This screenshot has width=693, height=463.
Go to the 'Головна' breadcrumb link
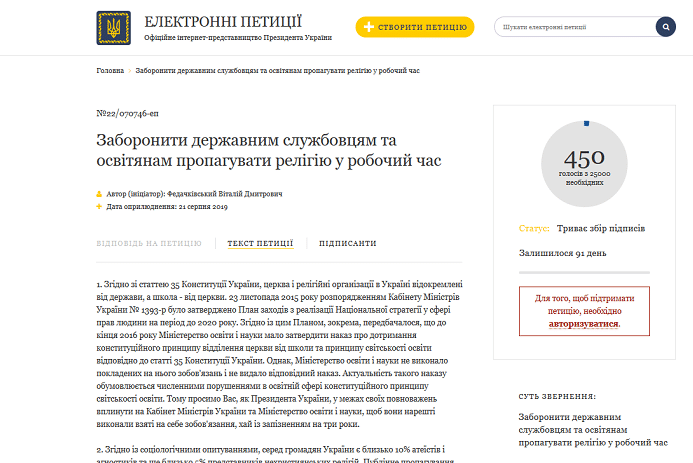pos(110,71)
